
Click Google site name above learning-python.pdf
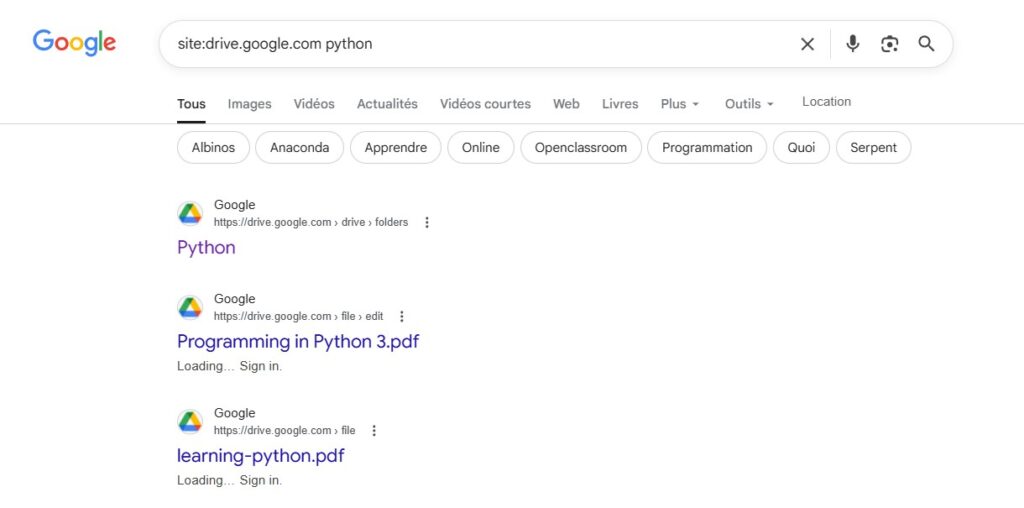point(234,413)
